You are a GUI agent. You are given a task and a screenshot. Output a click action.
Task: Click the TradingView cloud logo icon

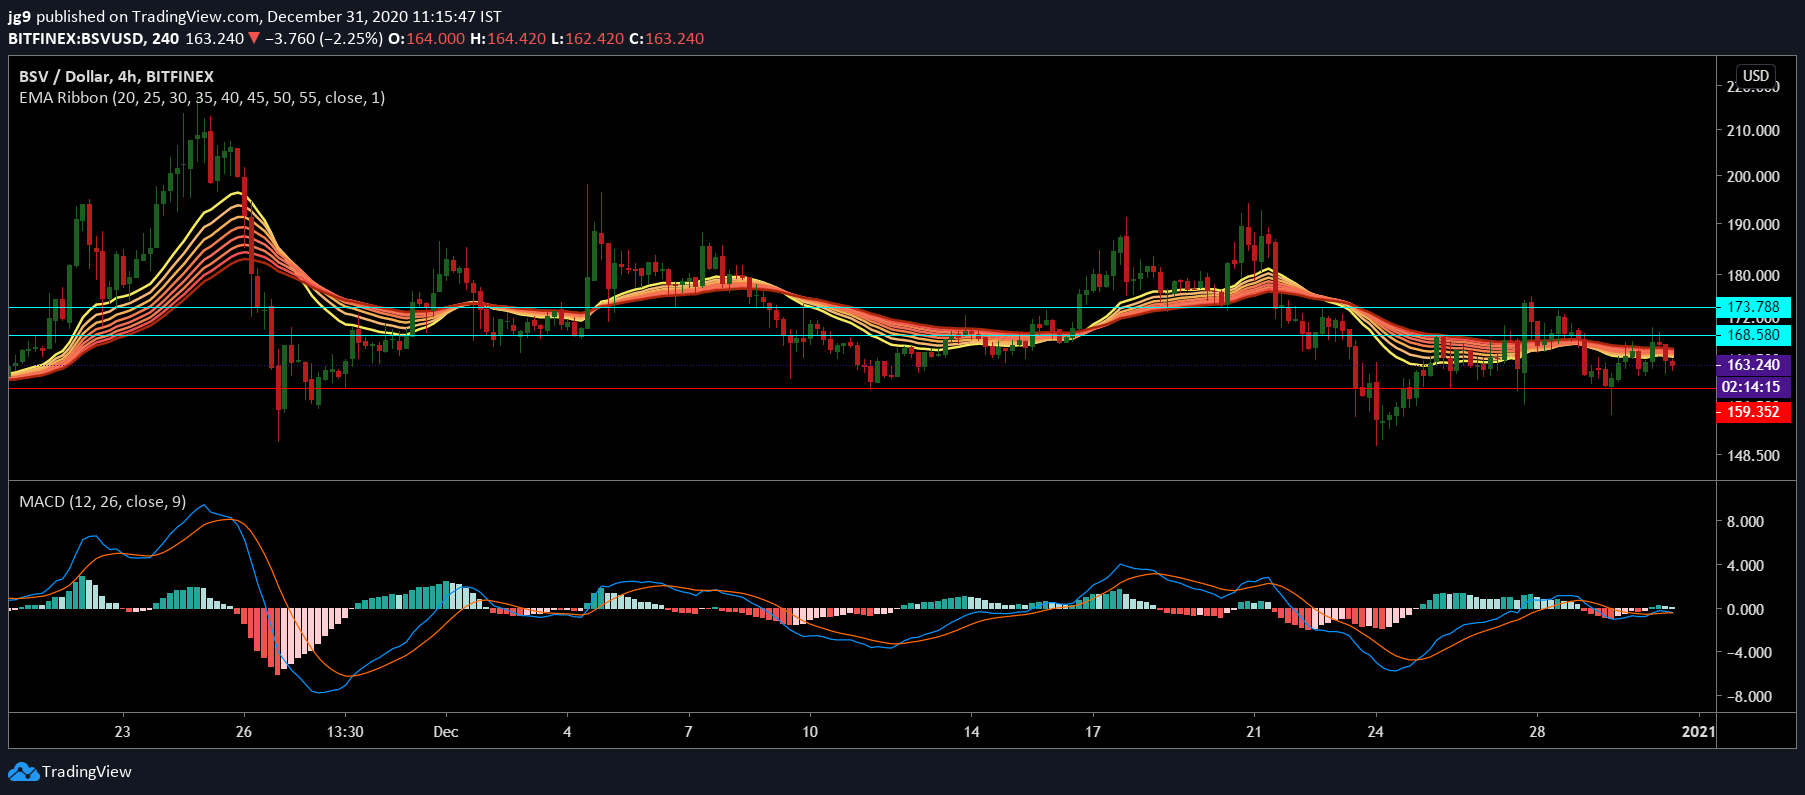[23, 772]
